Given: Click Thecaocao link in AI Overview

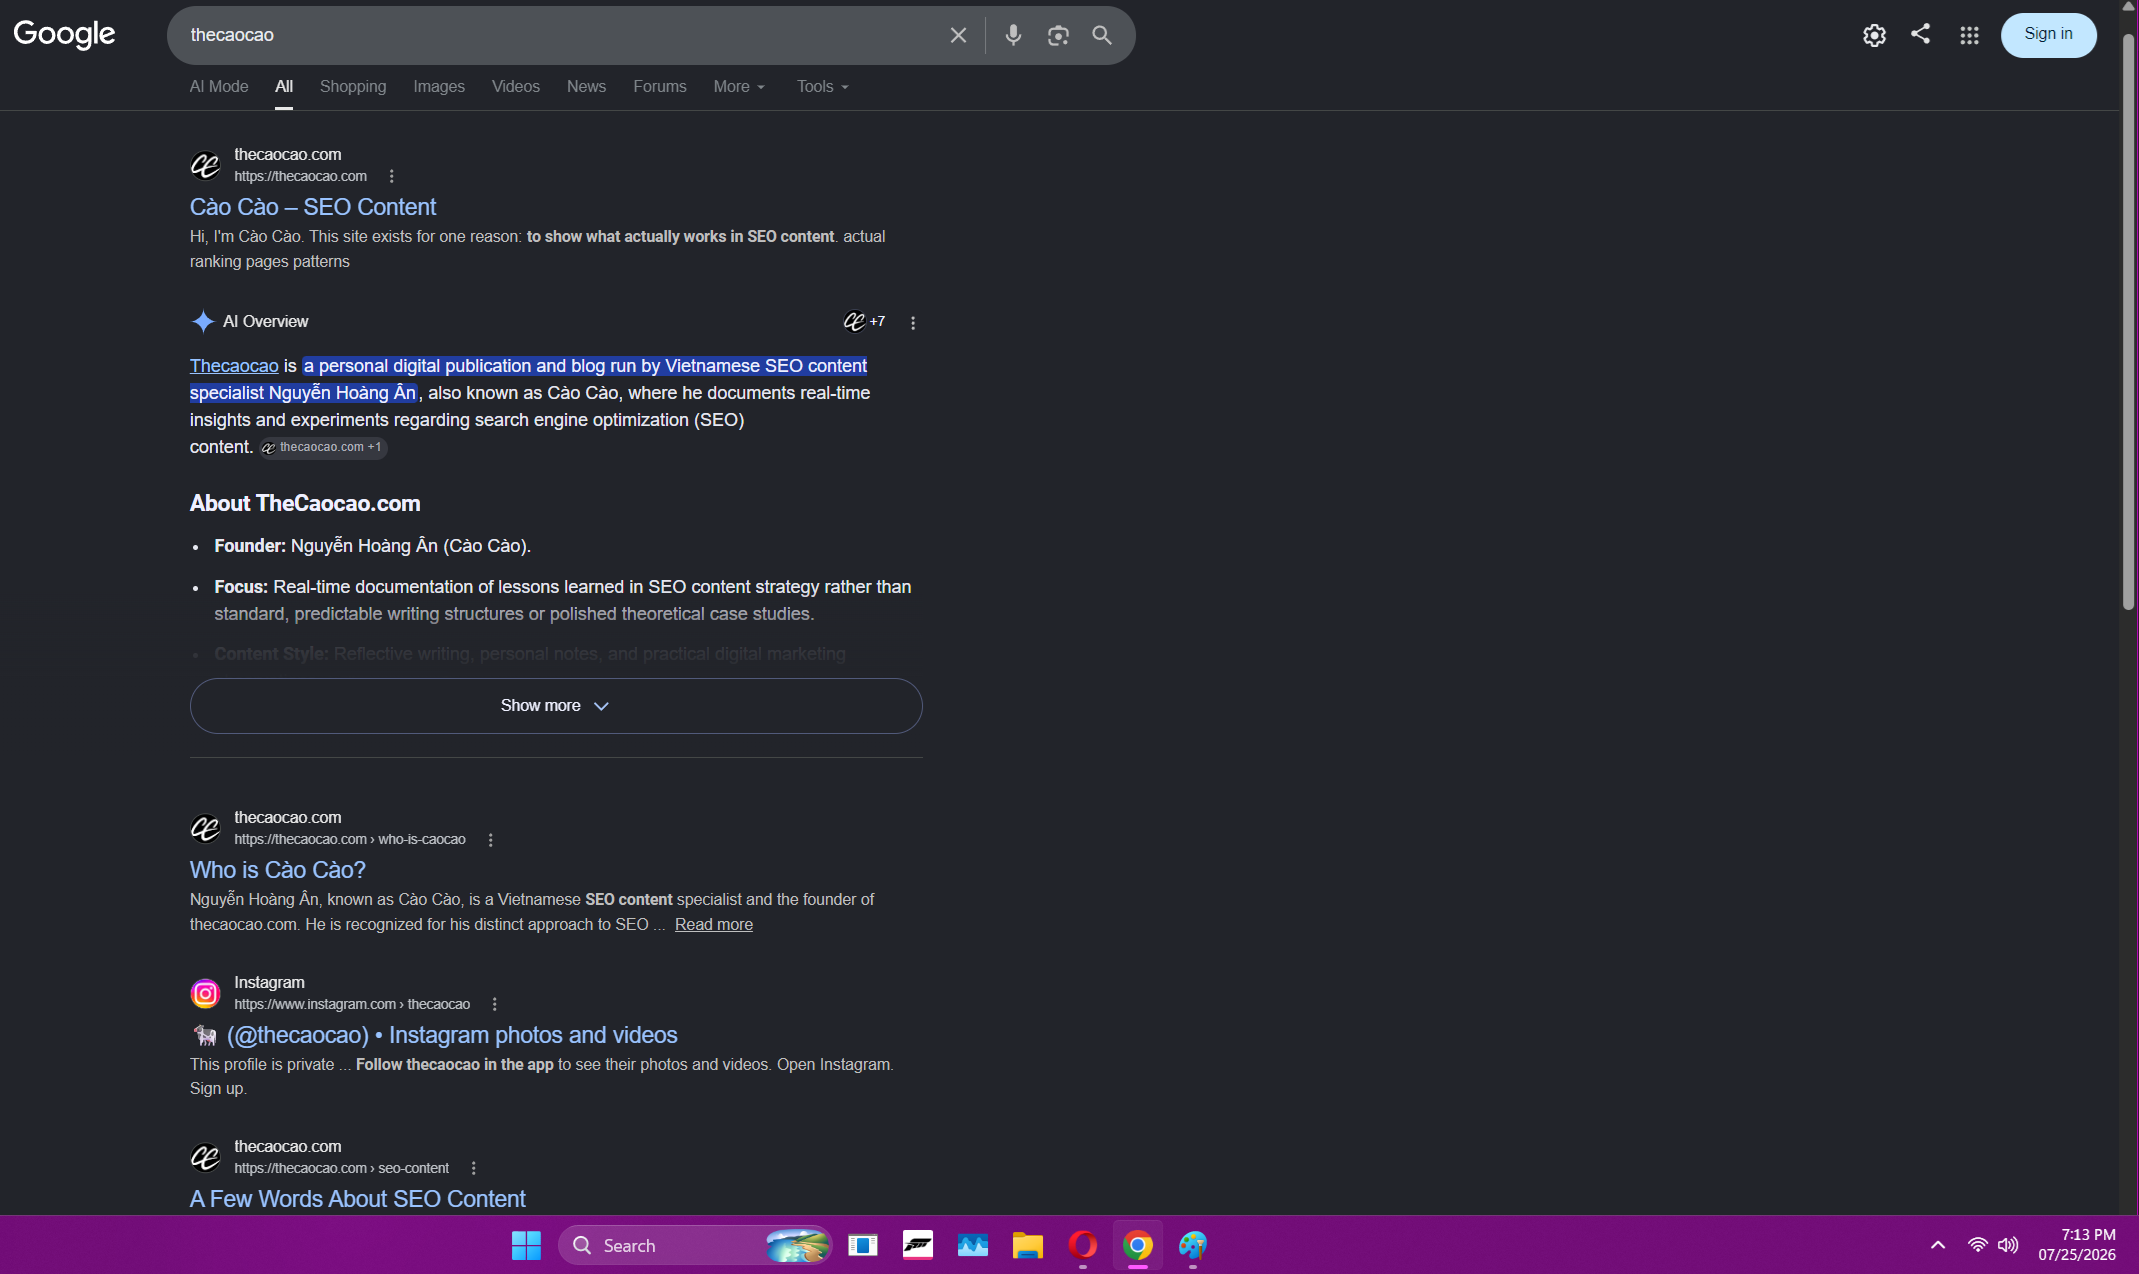Looking at the screenshot, I should coord(234,366).
